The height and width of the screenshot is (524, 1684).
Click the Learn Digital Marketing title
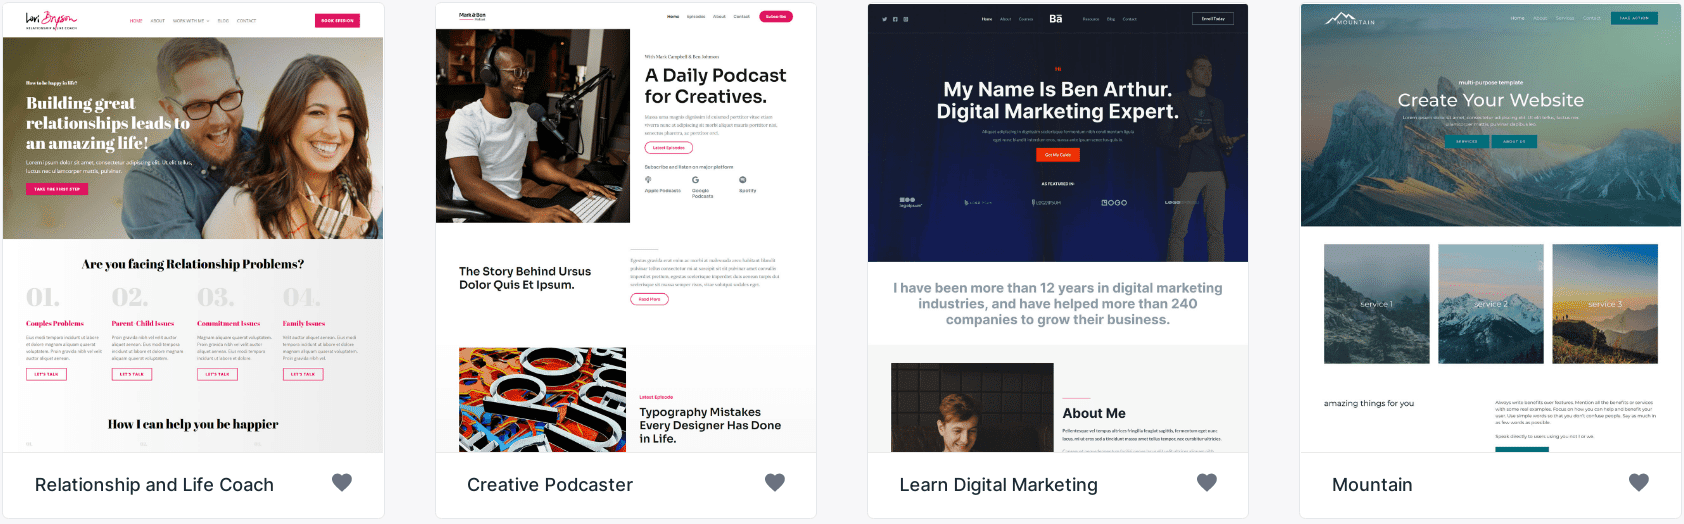(998, 485)
